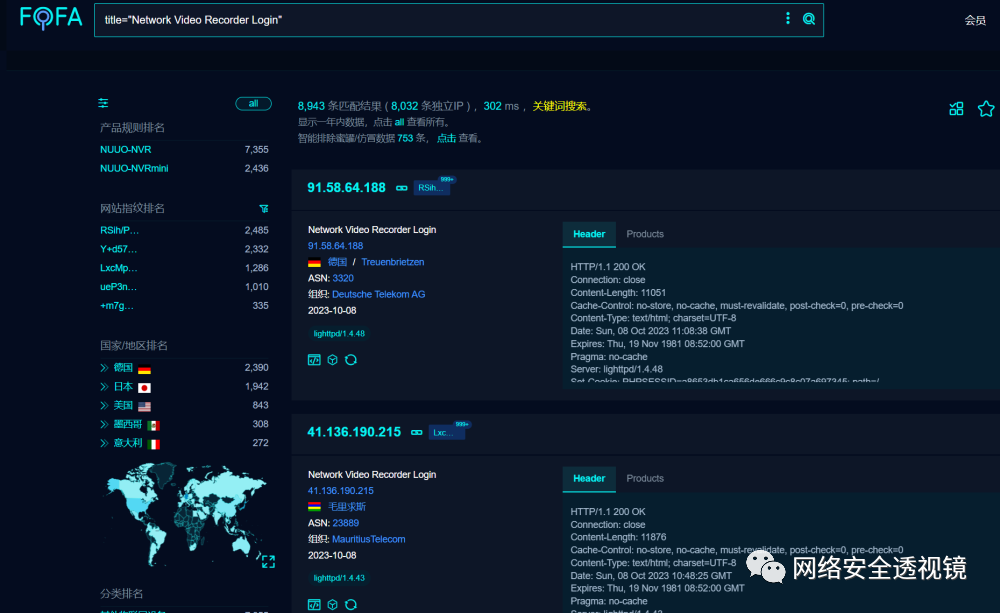The width and height of the screenshot is (1000, 613).
Task: Click link icon next to 41.136.190.215
Action: click(x=416, y=432)
